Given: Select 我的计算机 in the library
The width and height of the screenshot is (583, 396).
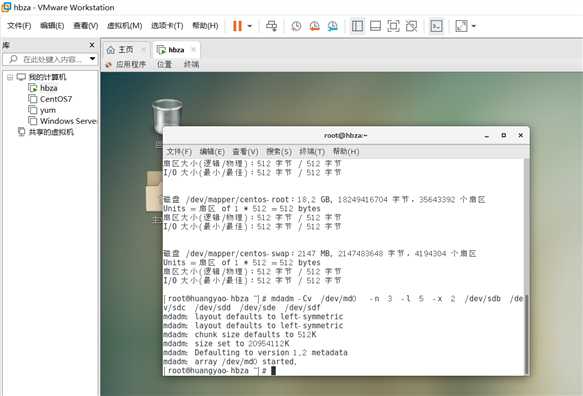Looking at the screenshot, I should (47, 77).
